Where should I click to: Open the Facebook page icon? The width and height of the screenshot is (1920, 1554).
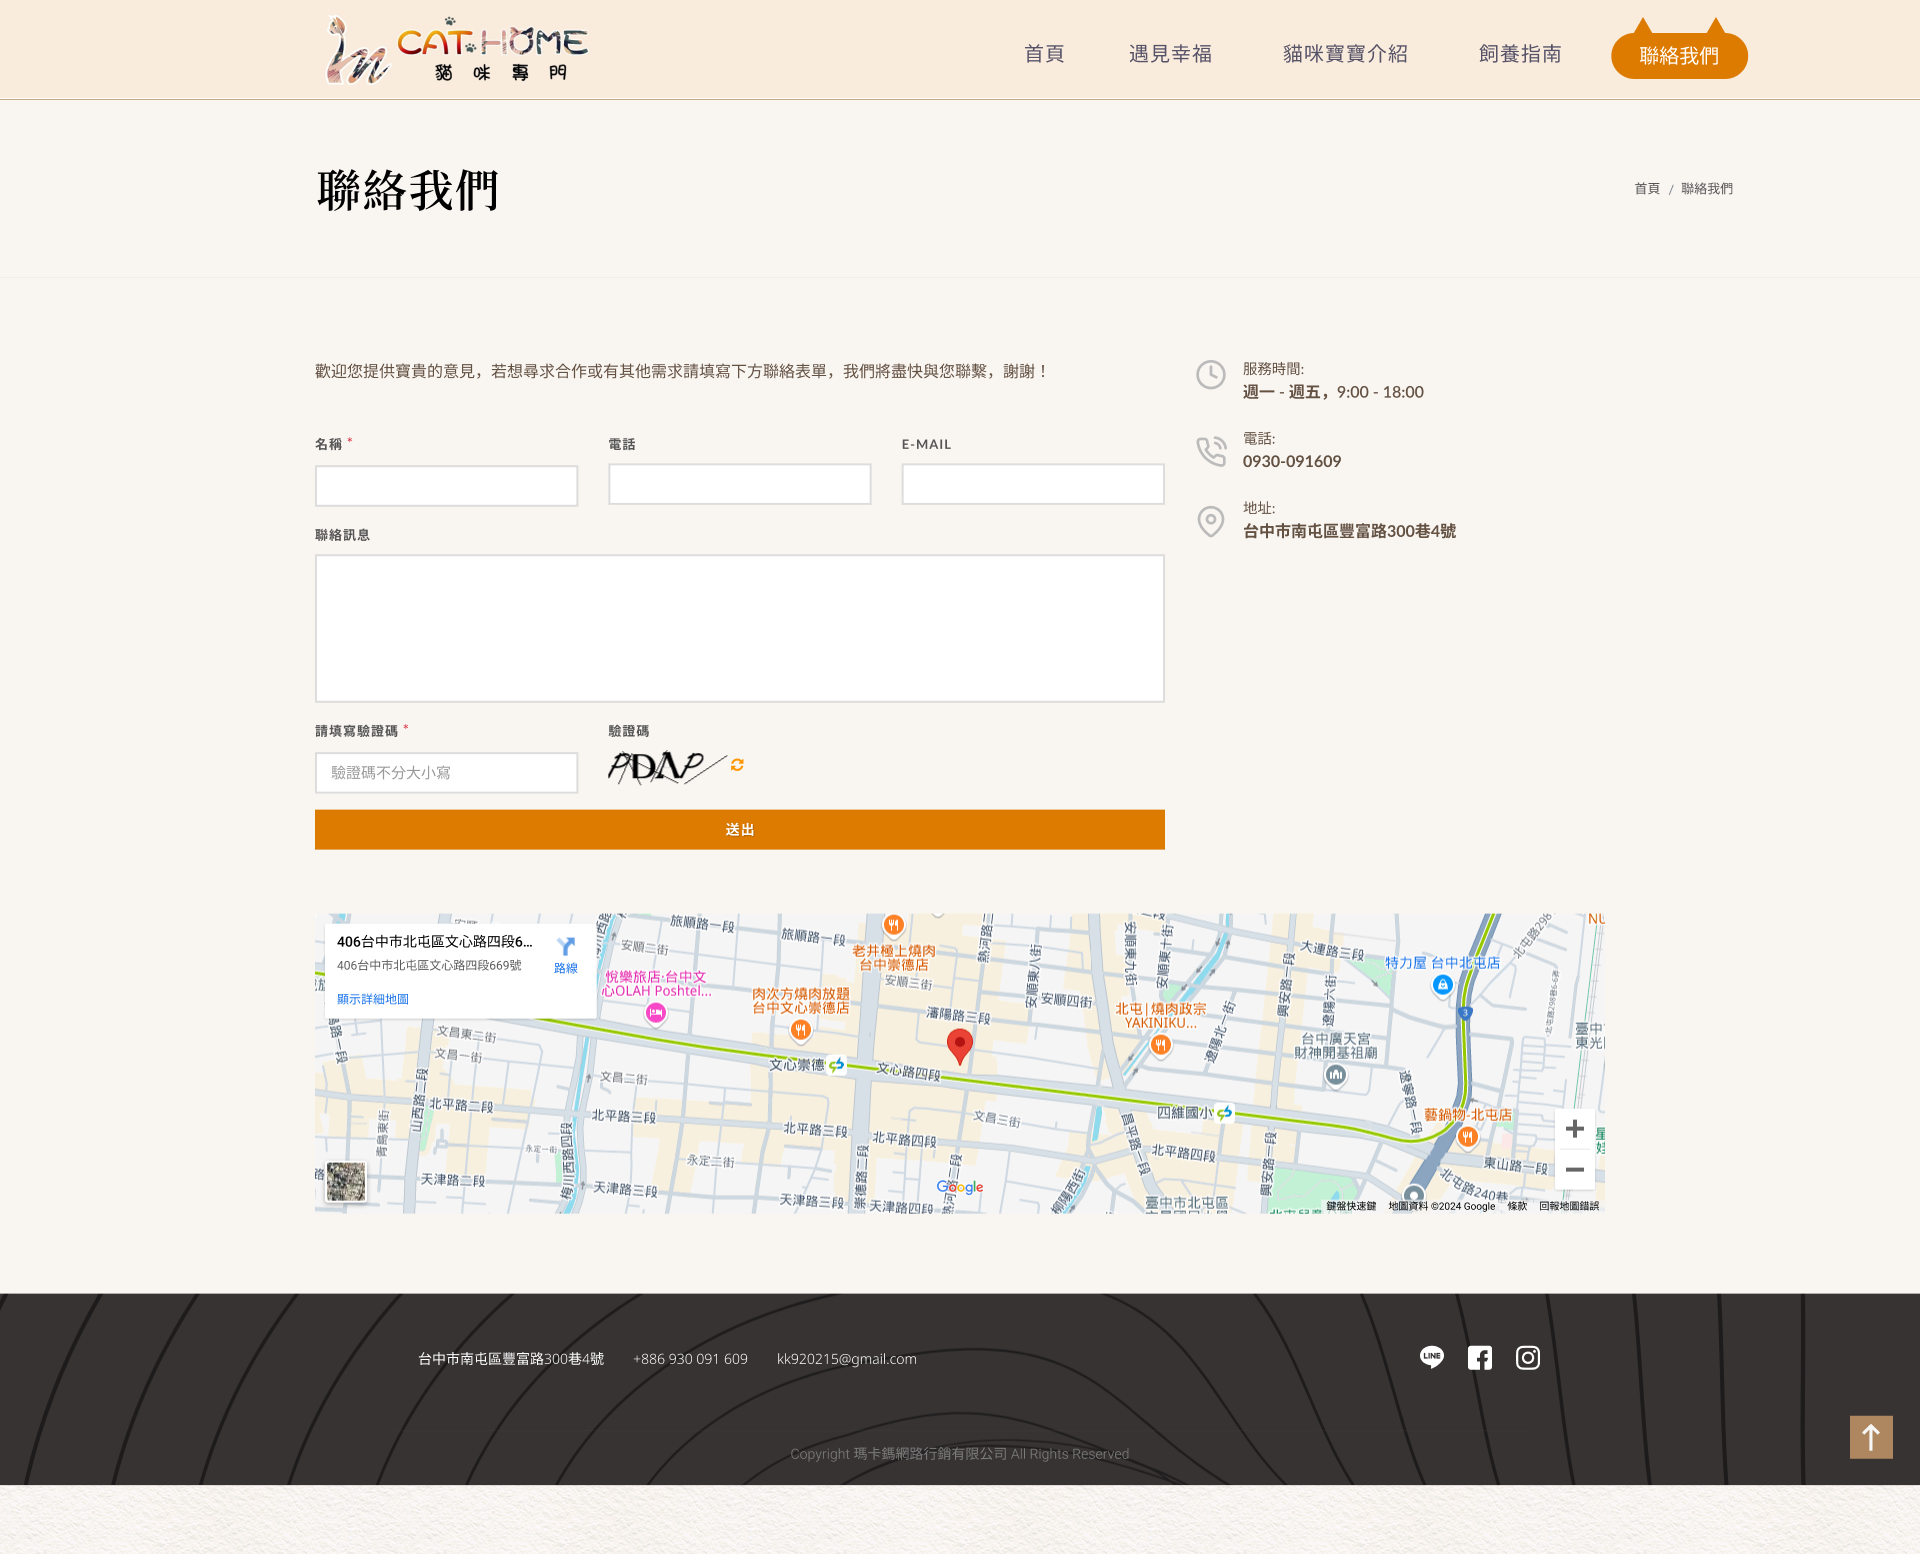[x=1479, y=1357]
